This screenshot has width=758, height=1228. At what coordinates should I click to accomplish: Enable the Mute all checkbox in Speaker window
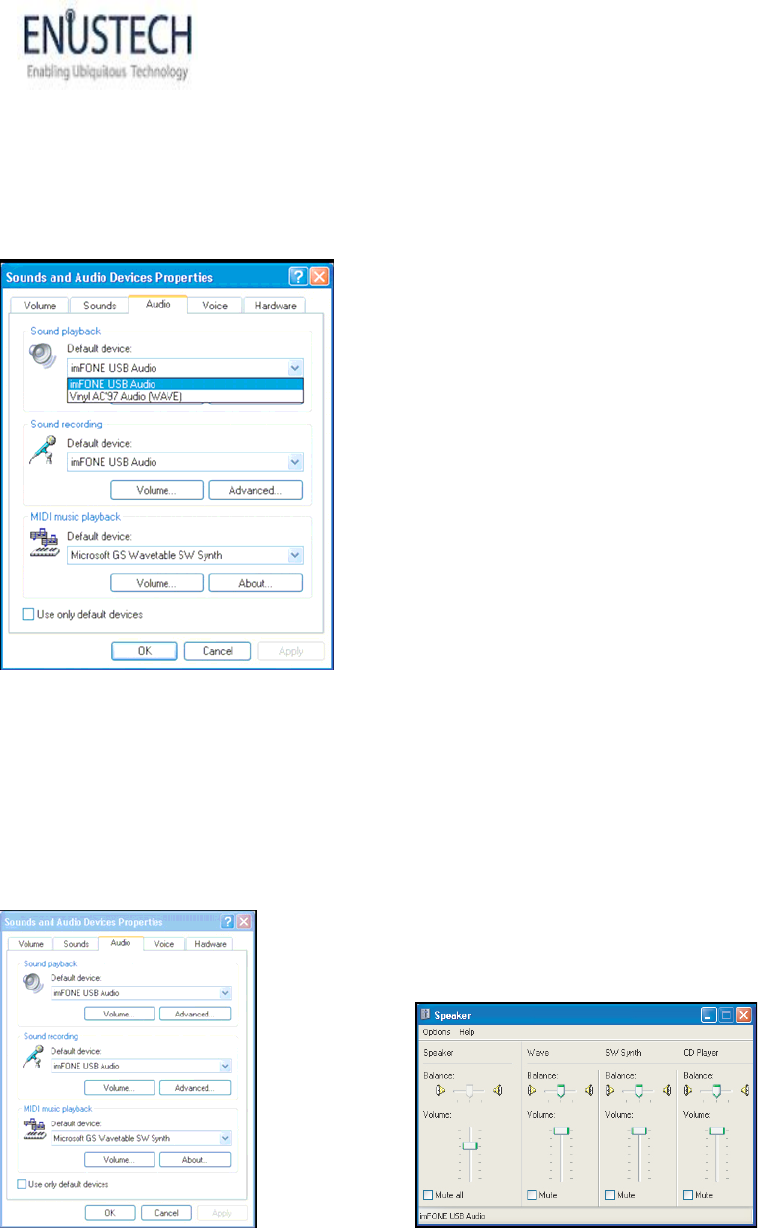[x=427, y=1195]
